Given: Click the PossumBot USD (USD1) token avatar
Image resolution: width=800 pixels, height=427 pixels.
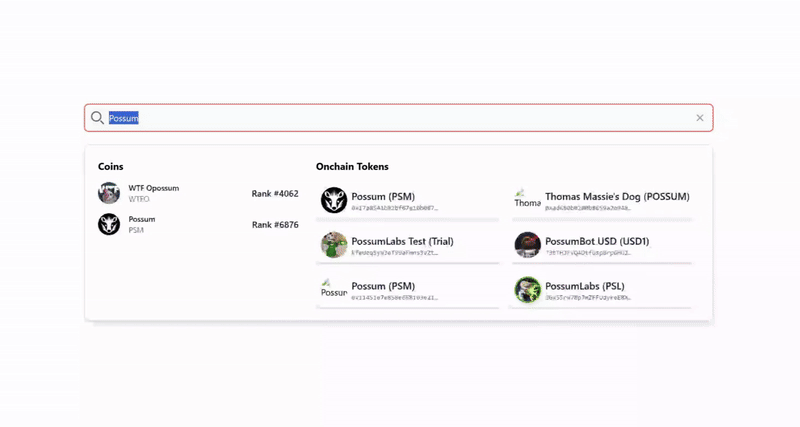Looking at the screenshot, I should point(528,245).
